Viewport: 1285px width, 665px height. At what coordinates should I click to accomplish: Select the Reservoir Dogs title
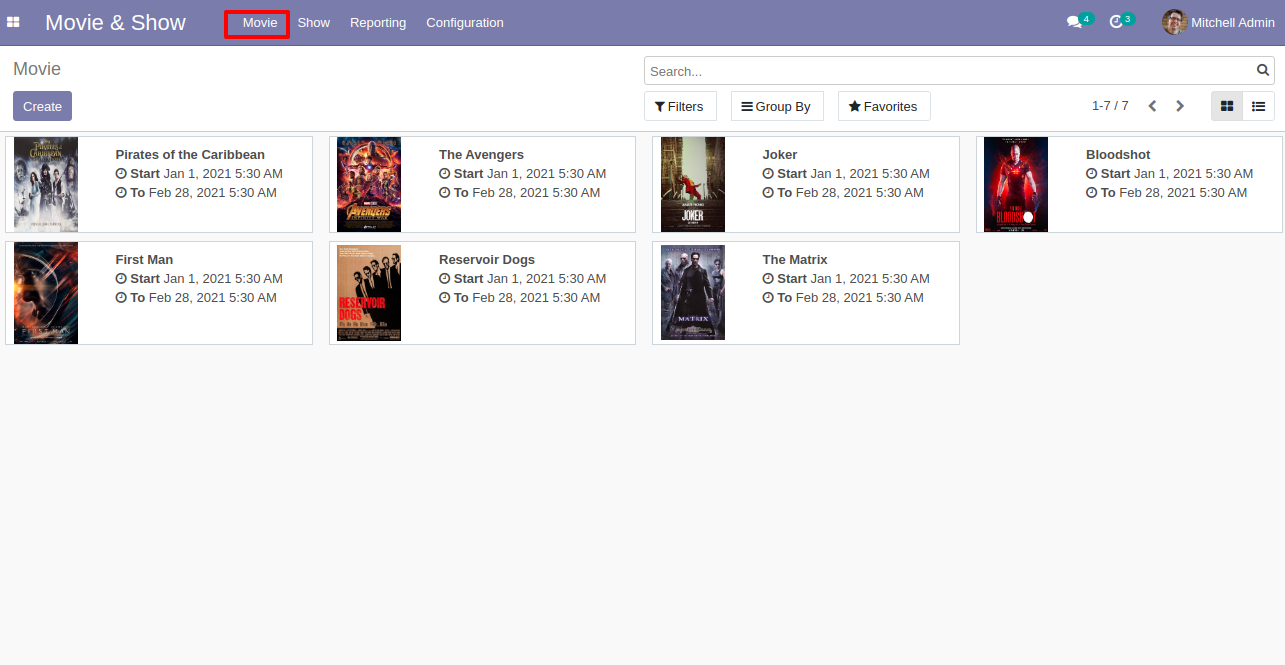(x=487, y=260)
